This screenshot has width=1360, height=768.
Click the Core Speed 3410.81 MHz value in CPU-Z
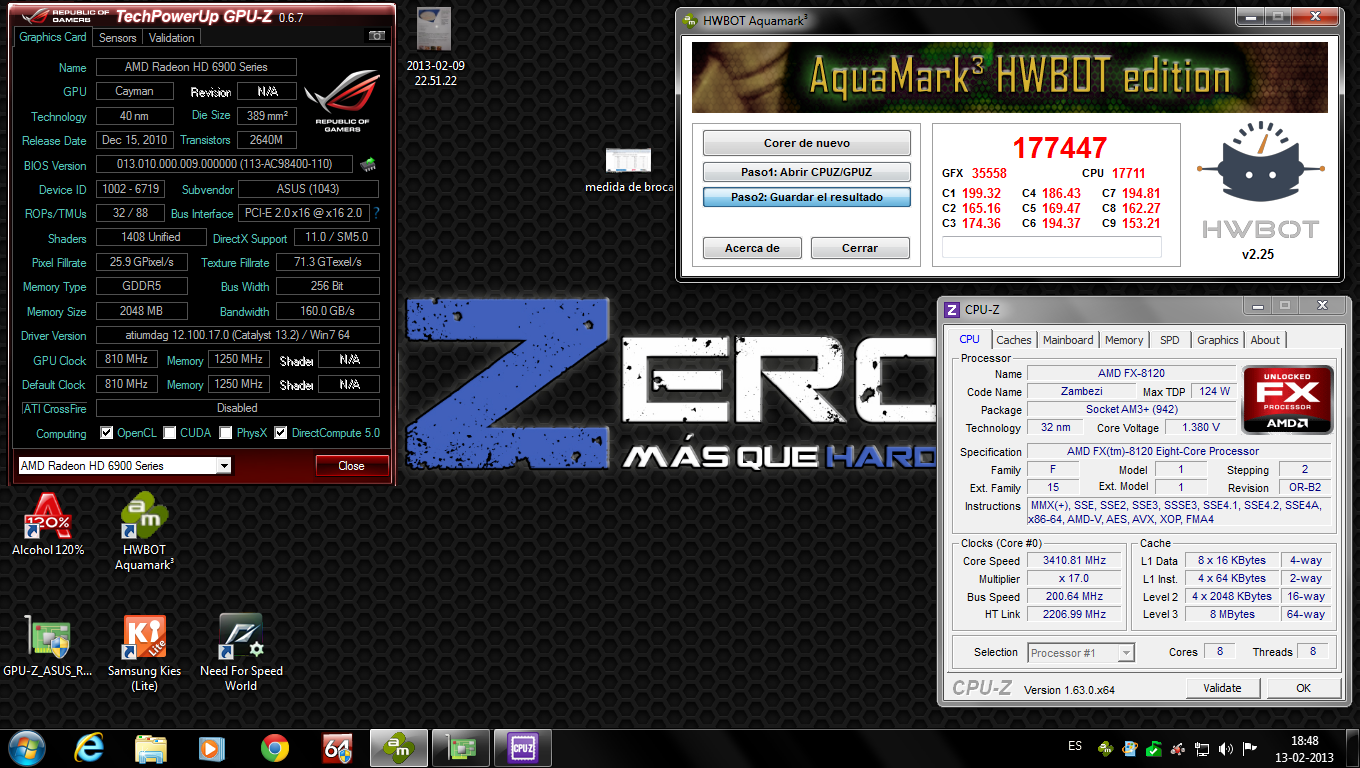pos(1074,561)
